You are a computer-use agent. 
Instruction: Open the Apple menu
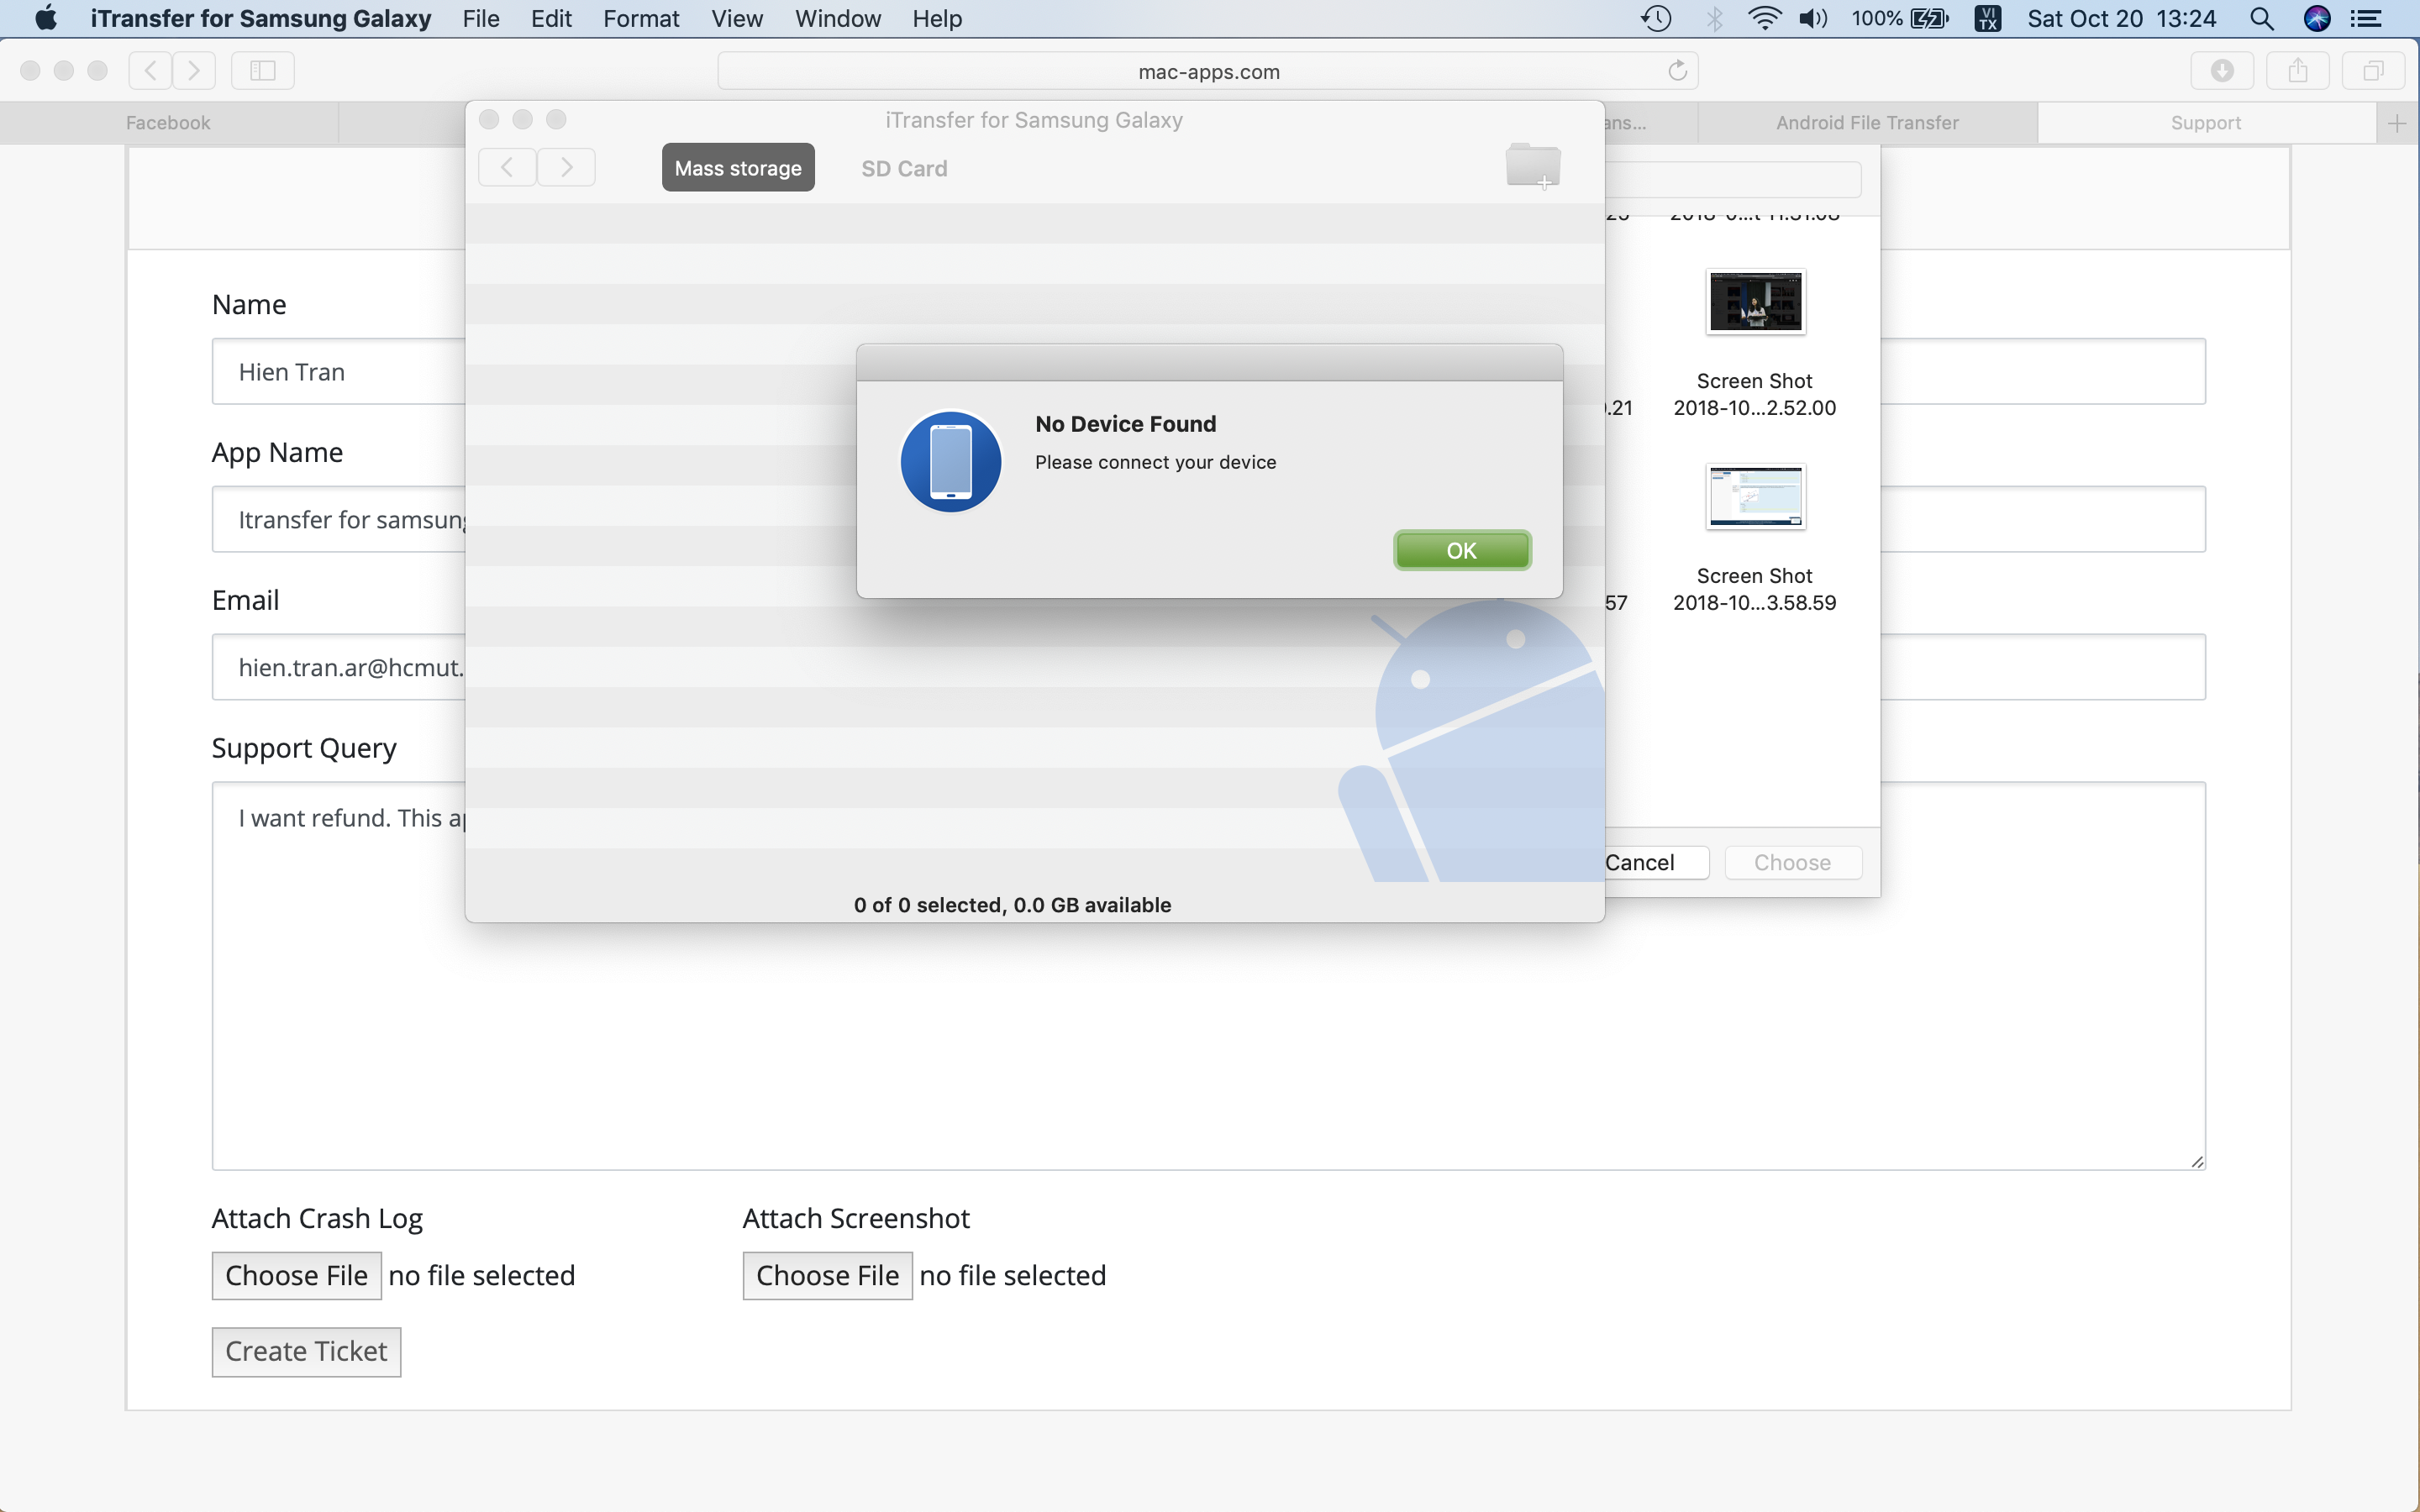46,18
